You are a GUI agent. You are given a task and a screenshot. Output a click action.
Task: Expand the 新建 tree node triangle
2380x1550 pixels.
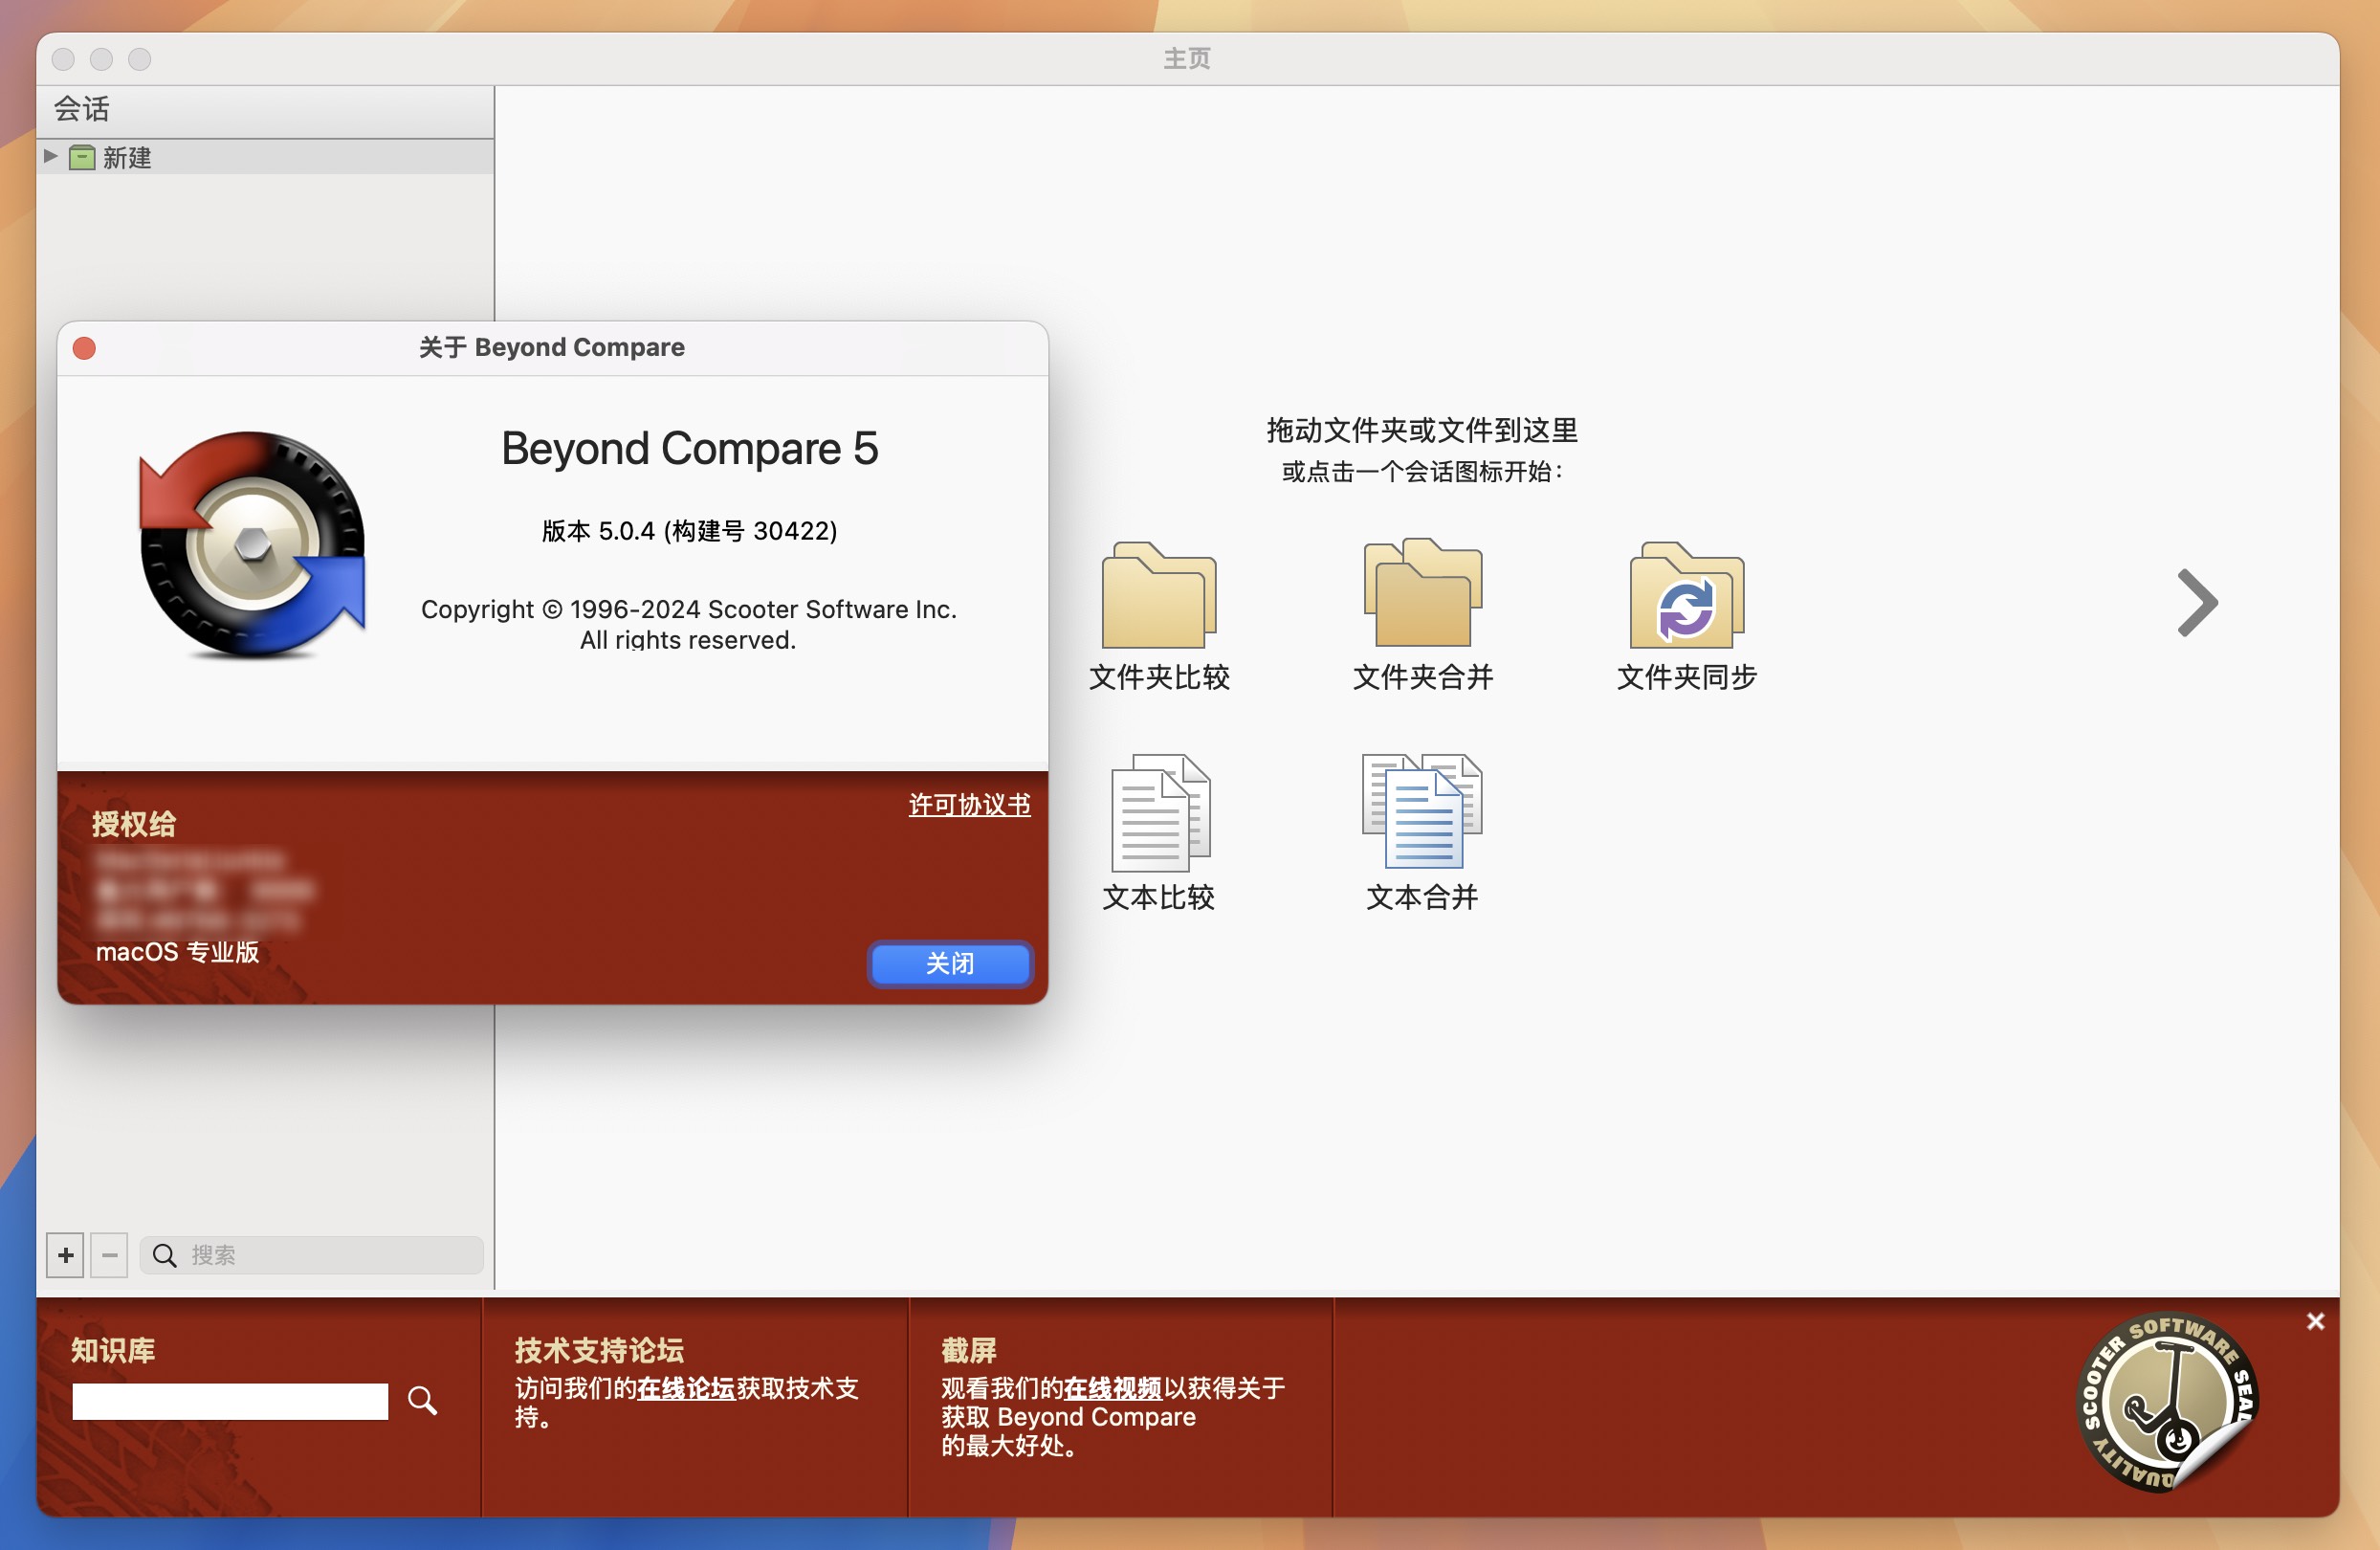pyautogui.click(x=50, y=156)
